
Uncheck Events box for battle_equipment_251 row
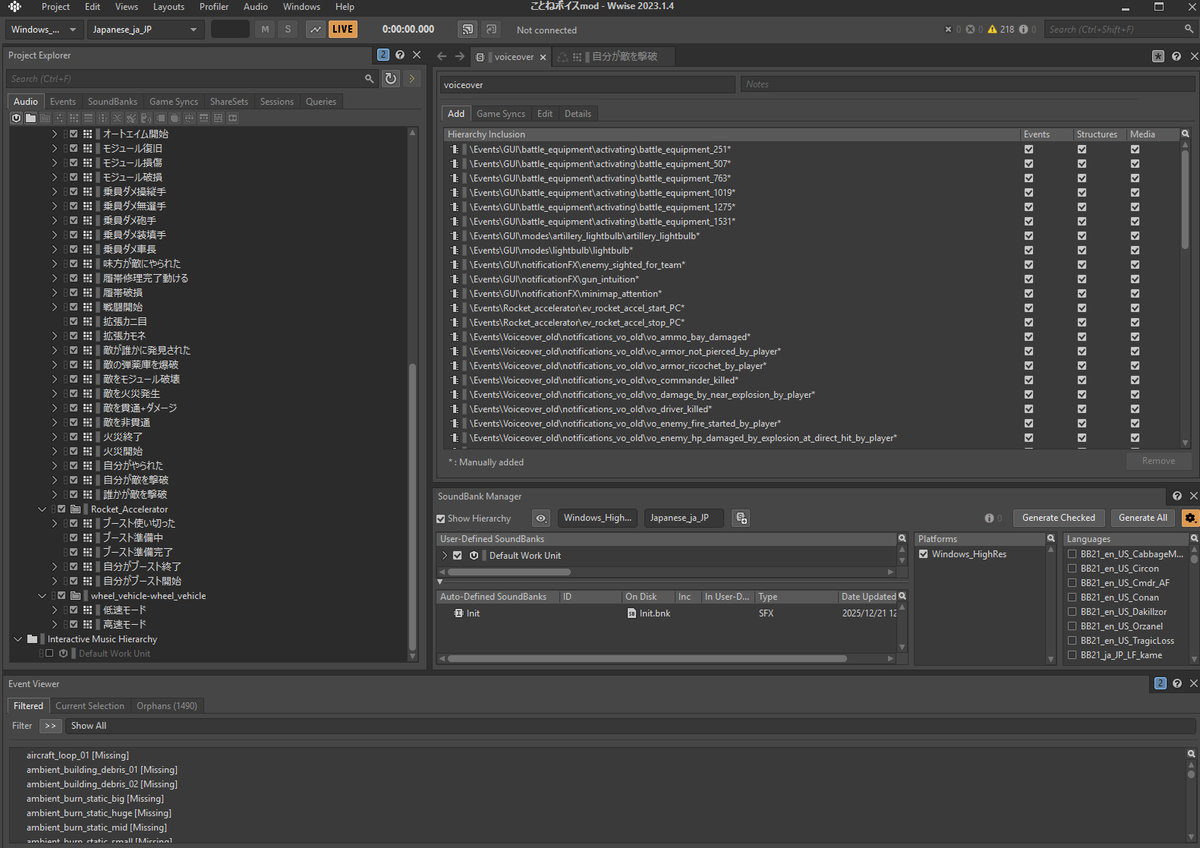tap(1029, 149)
